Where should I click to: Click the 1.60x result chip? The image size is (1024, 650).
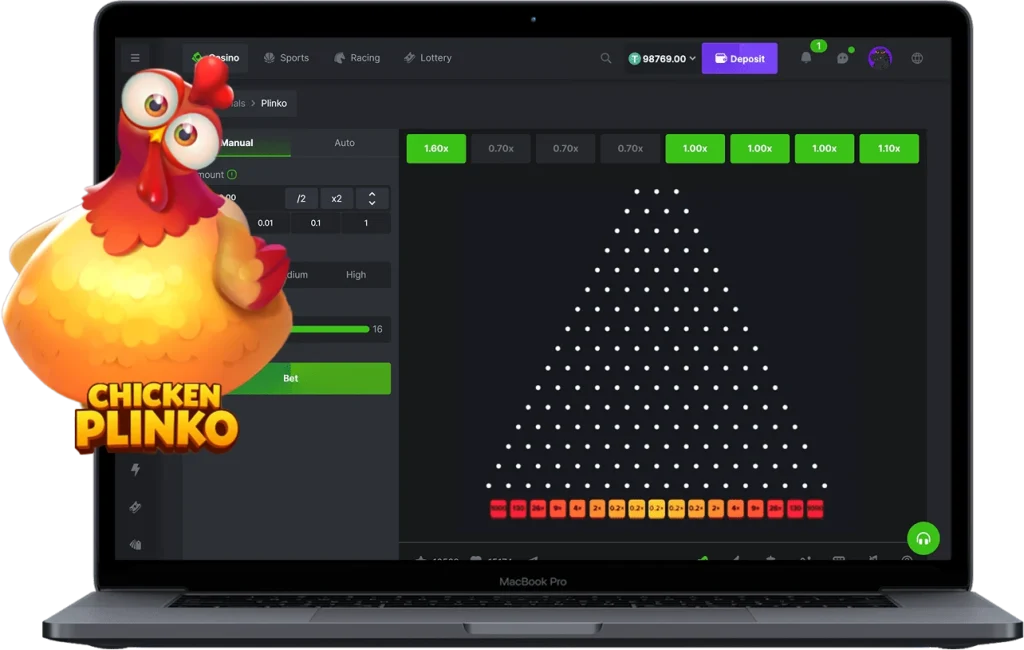(x=436, y=148)
